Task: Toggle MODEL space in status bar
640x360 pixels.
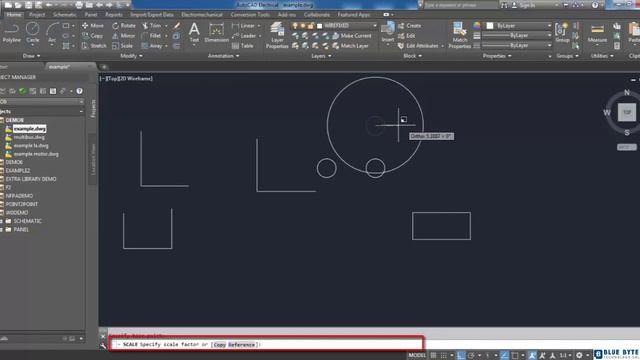Action: pyautogui.click(x=417, y=356)
